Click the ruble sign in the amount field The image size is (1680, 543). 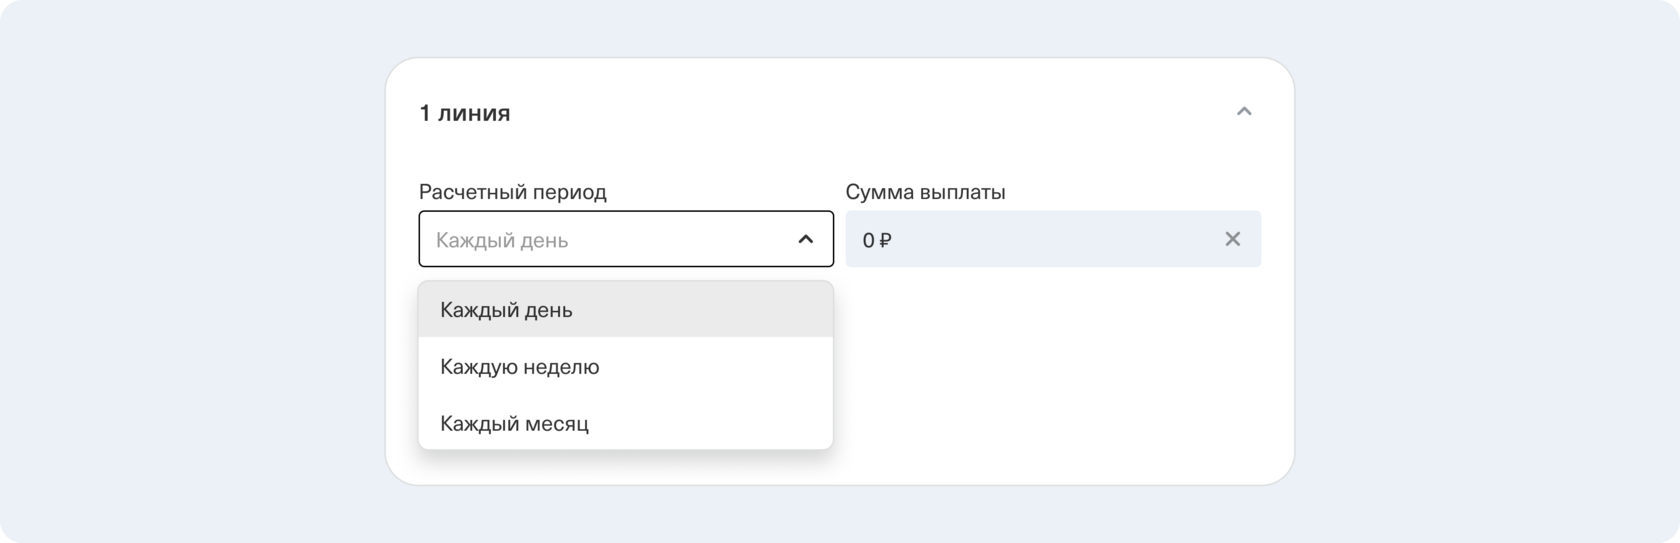coord(886,240)
